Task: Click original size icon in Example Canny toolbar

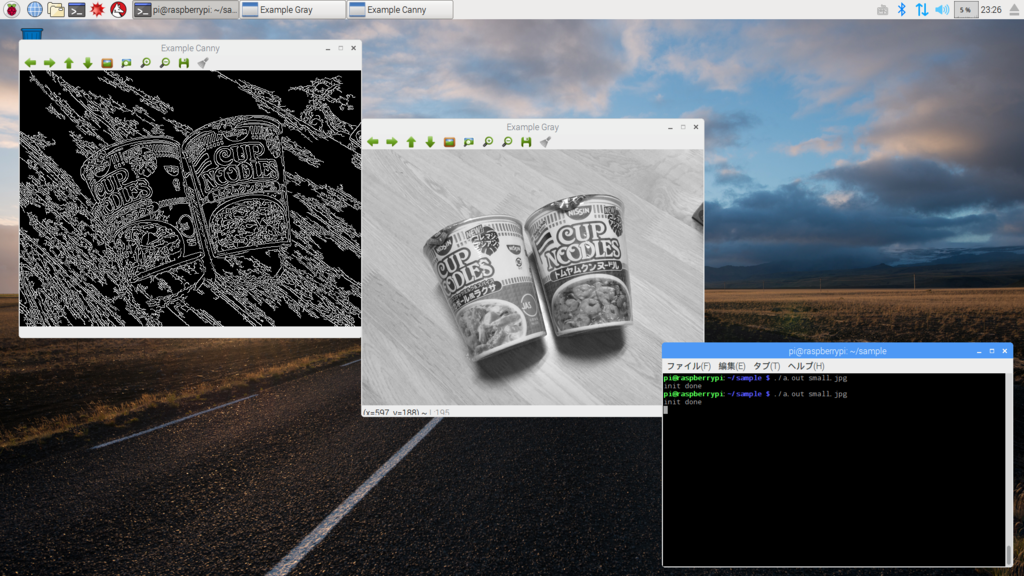Action: click(x=107, y=63)
